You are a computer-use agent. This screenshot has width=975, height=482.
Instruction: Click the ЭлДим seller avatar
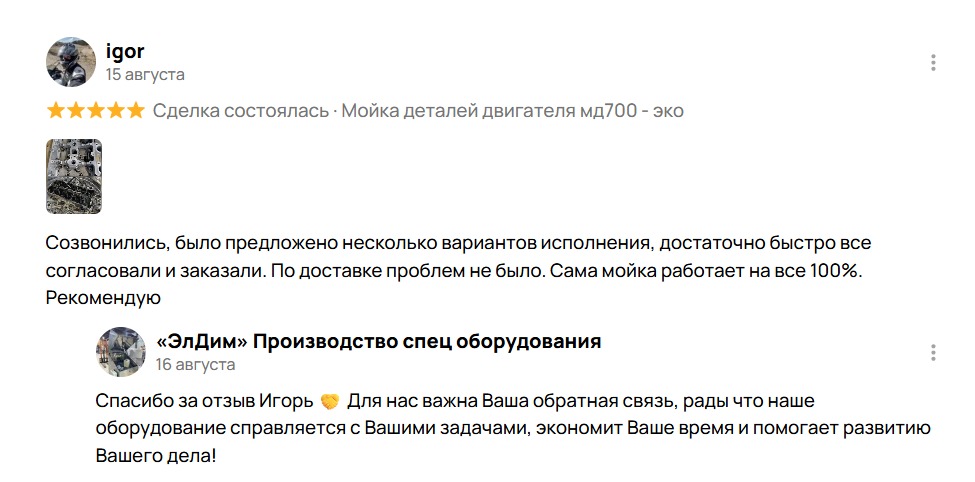[x=121, y=352]
